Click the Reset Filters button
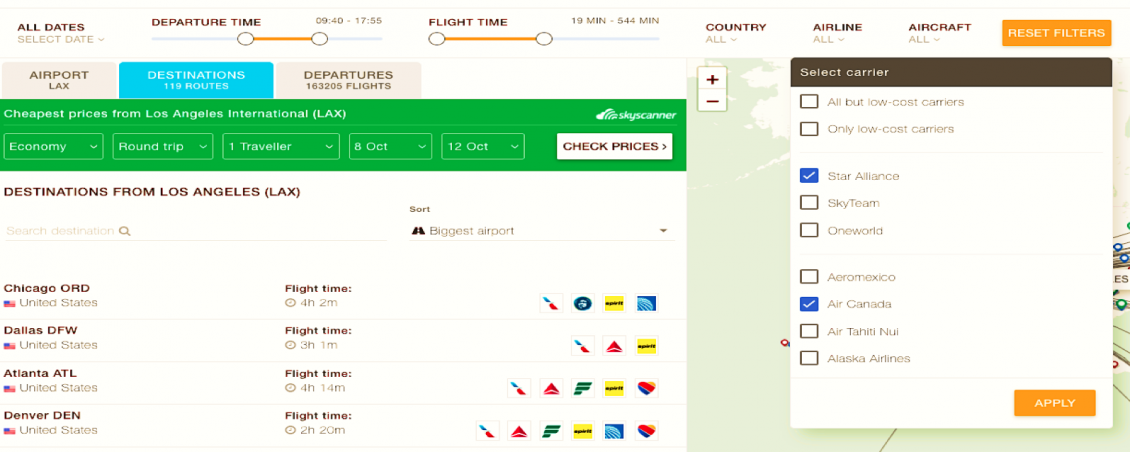This screenshot has width=1130, height=452. click(x=1056, y=33)
